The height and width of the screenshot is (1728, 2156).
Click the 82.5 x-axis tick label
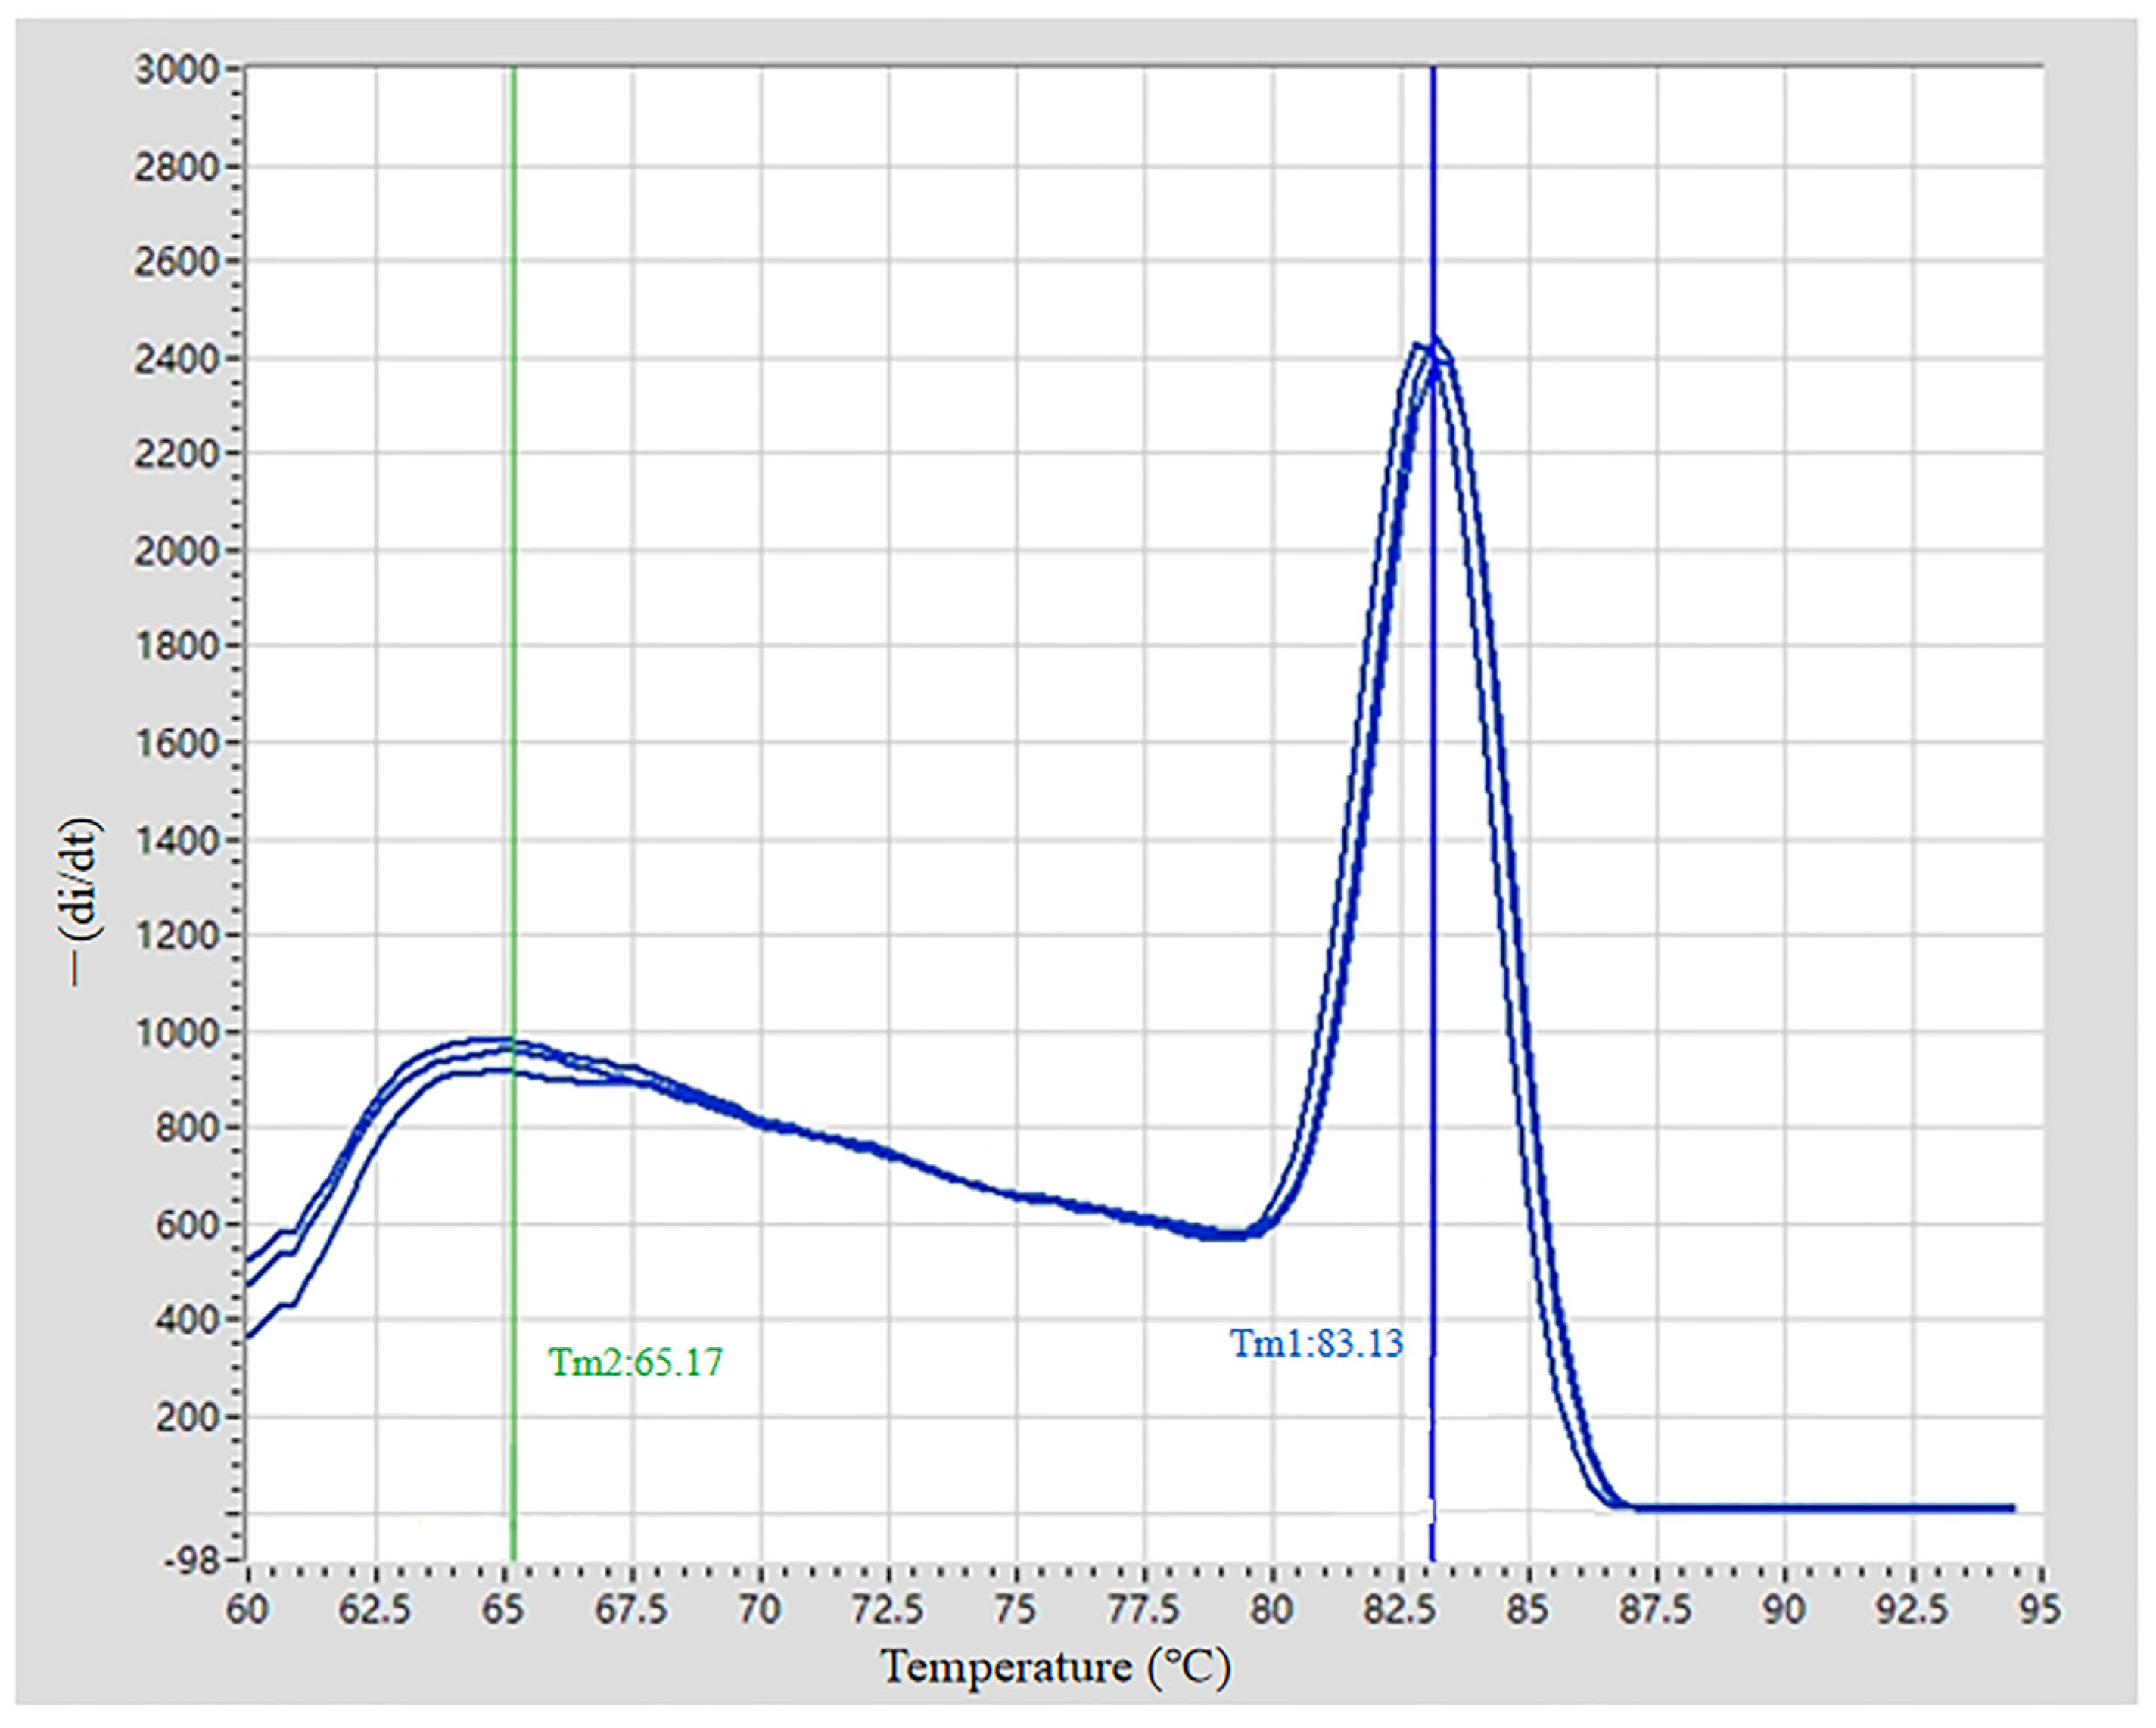[x=1401, y=1611]
